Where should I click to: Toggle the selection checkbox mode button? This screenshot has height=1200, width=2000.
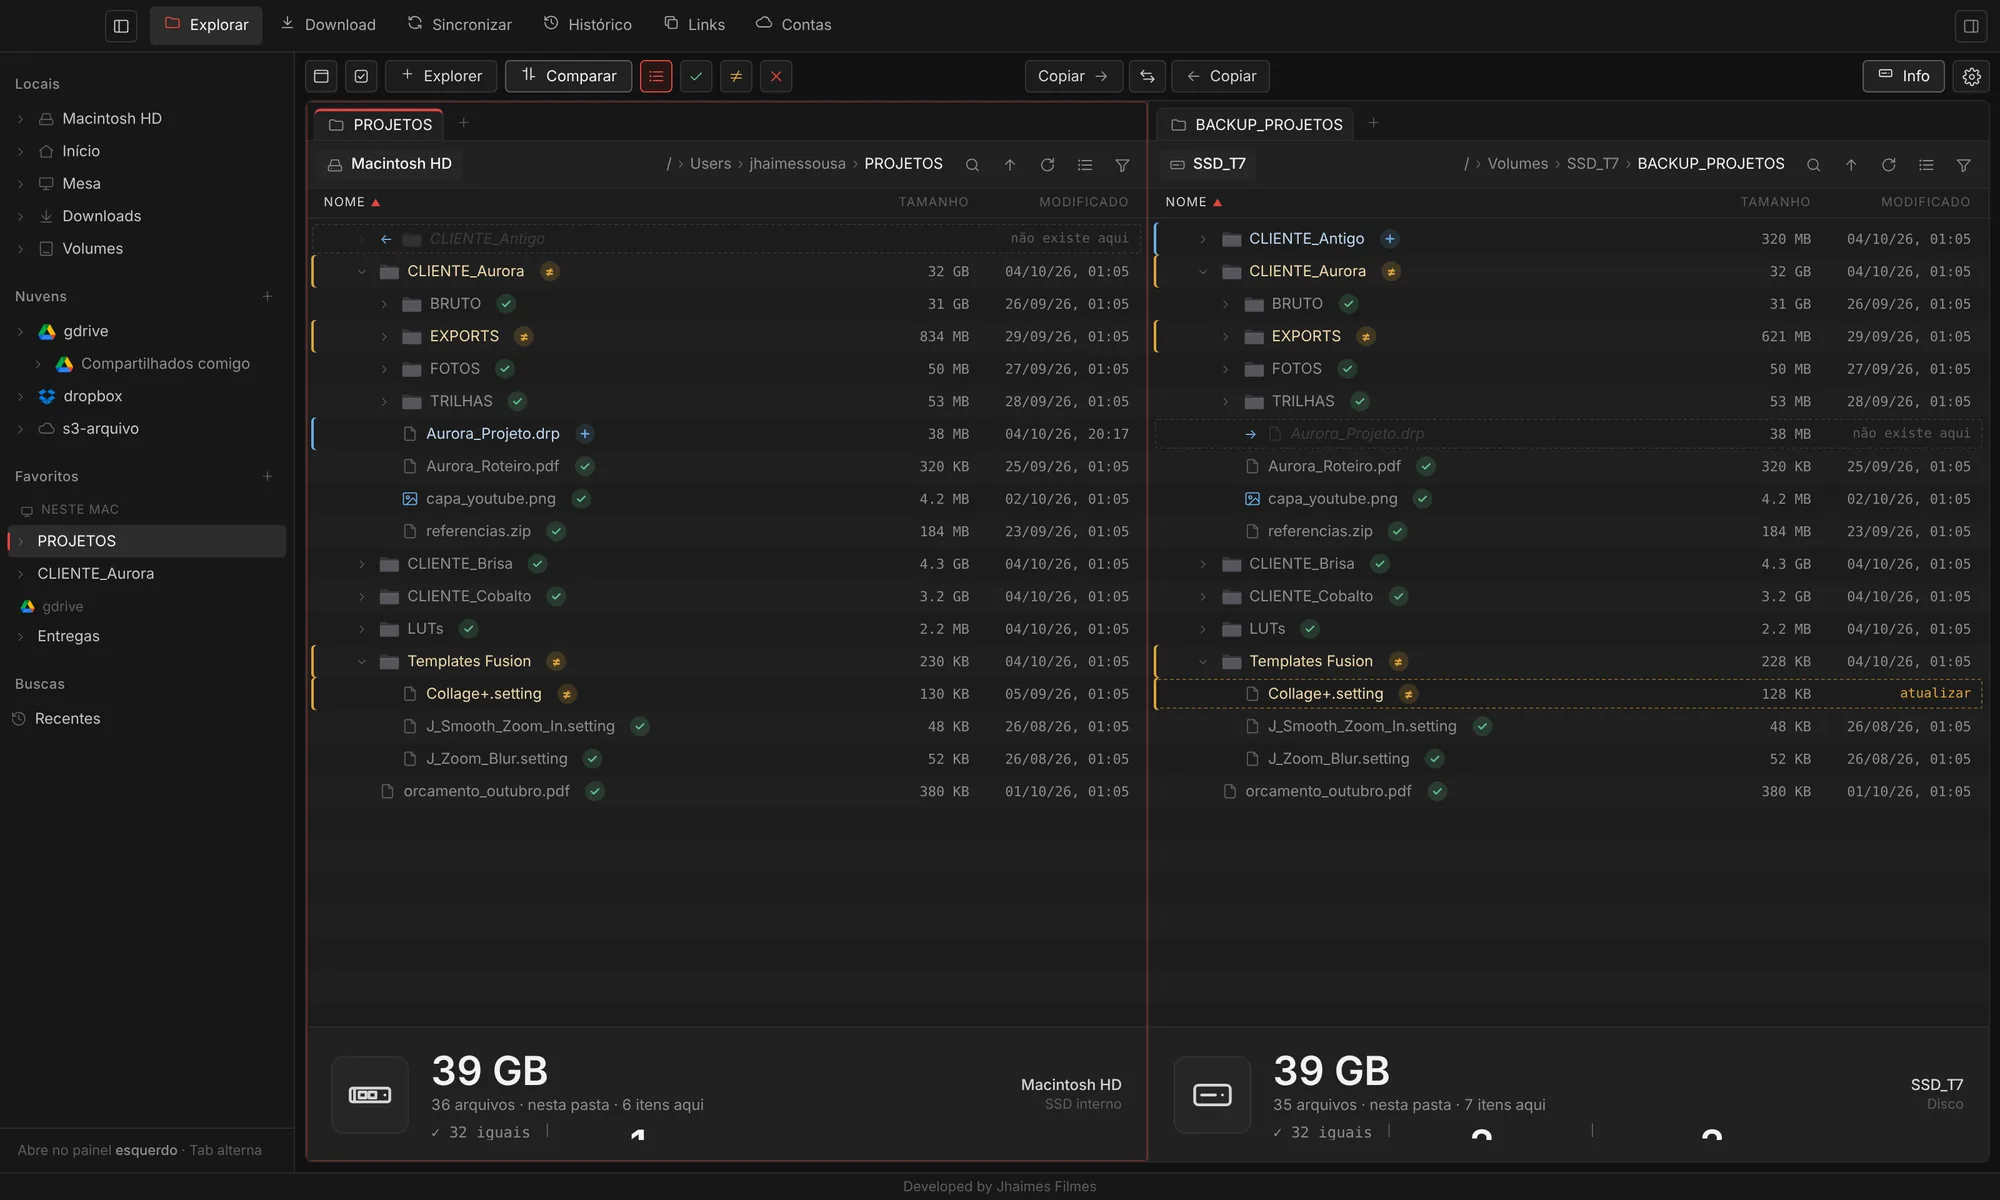pos(361,76)
